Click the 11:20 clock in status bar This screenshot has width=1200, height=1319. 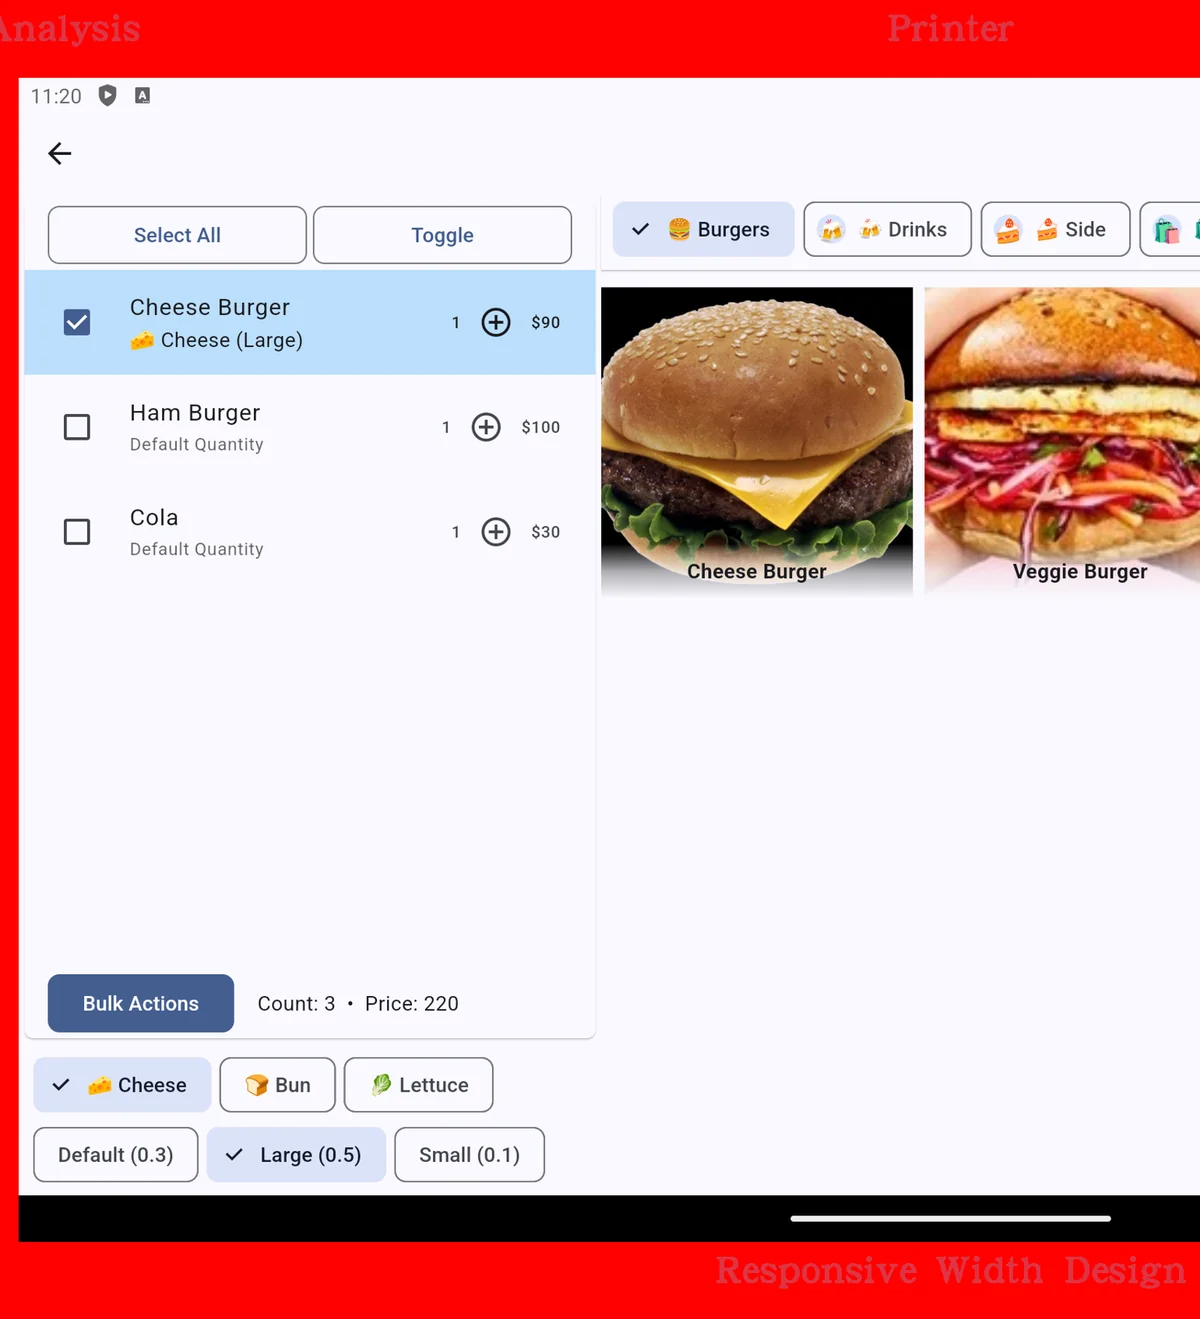[56, 96]
